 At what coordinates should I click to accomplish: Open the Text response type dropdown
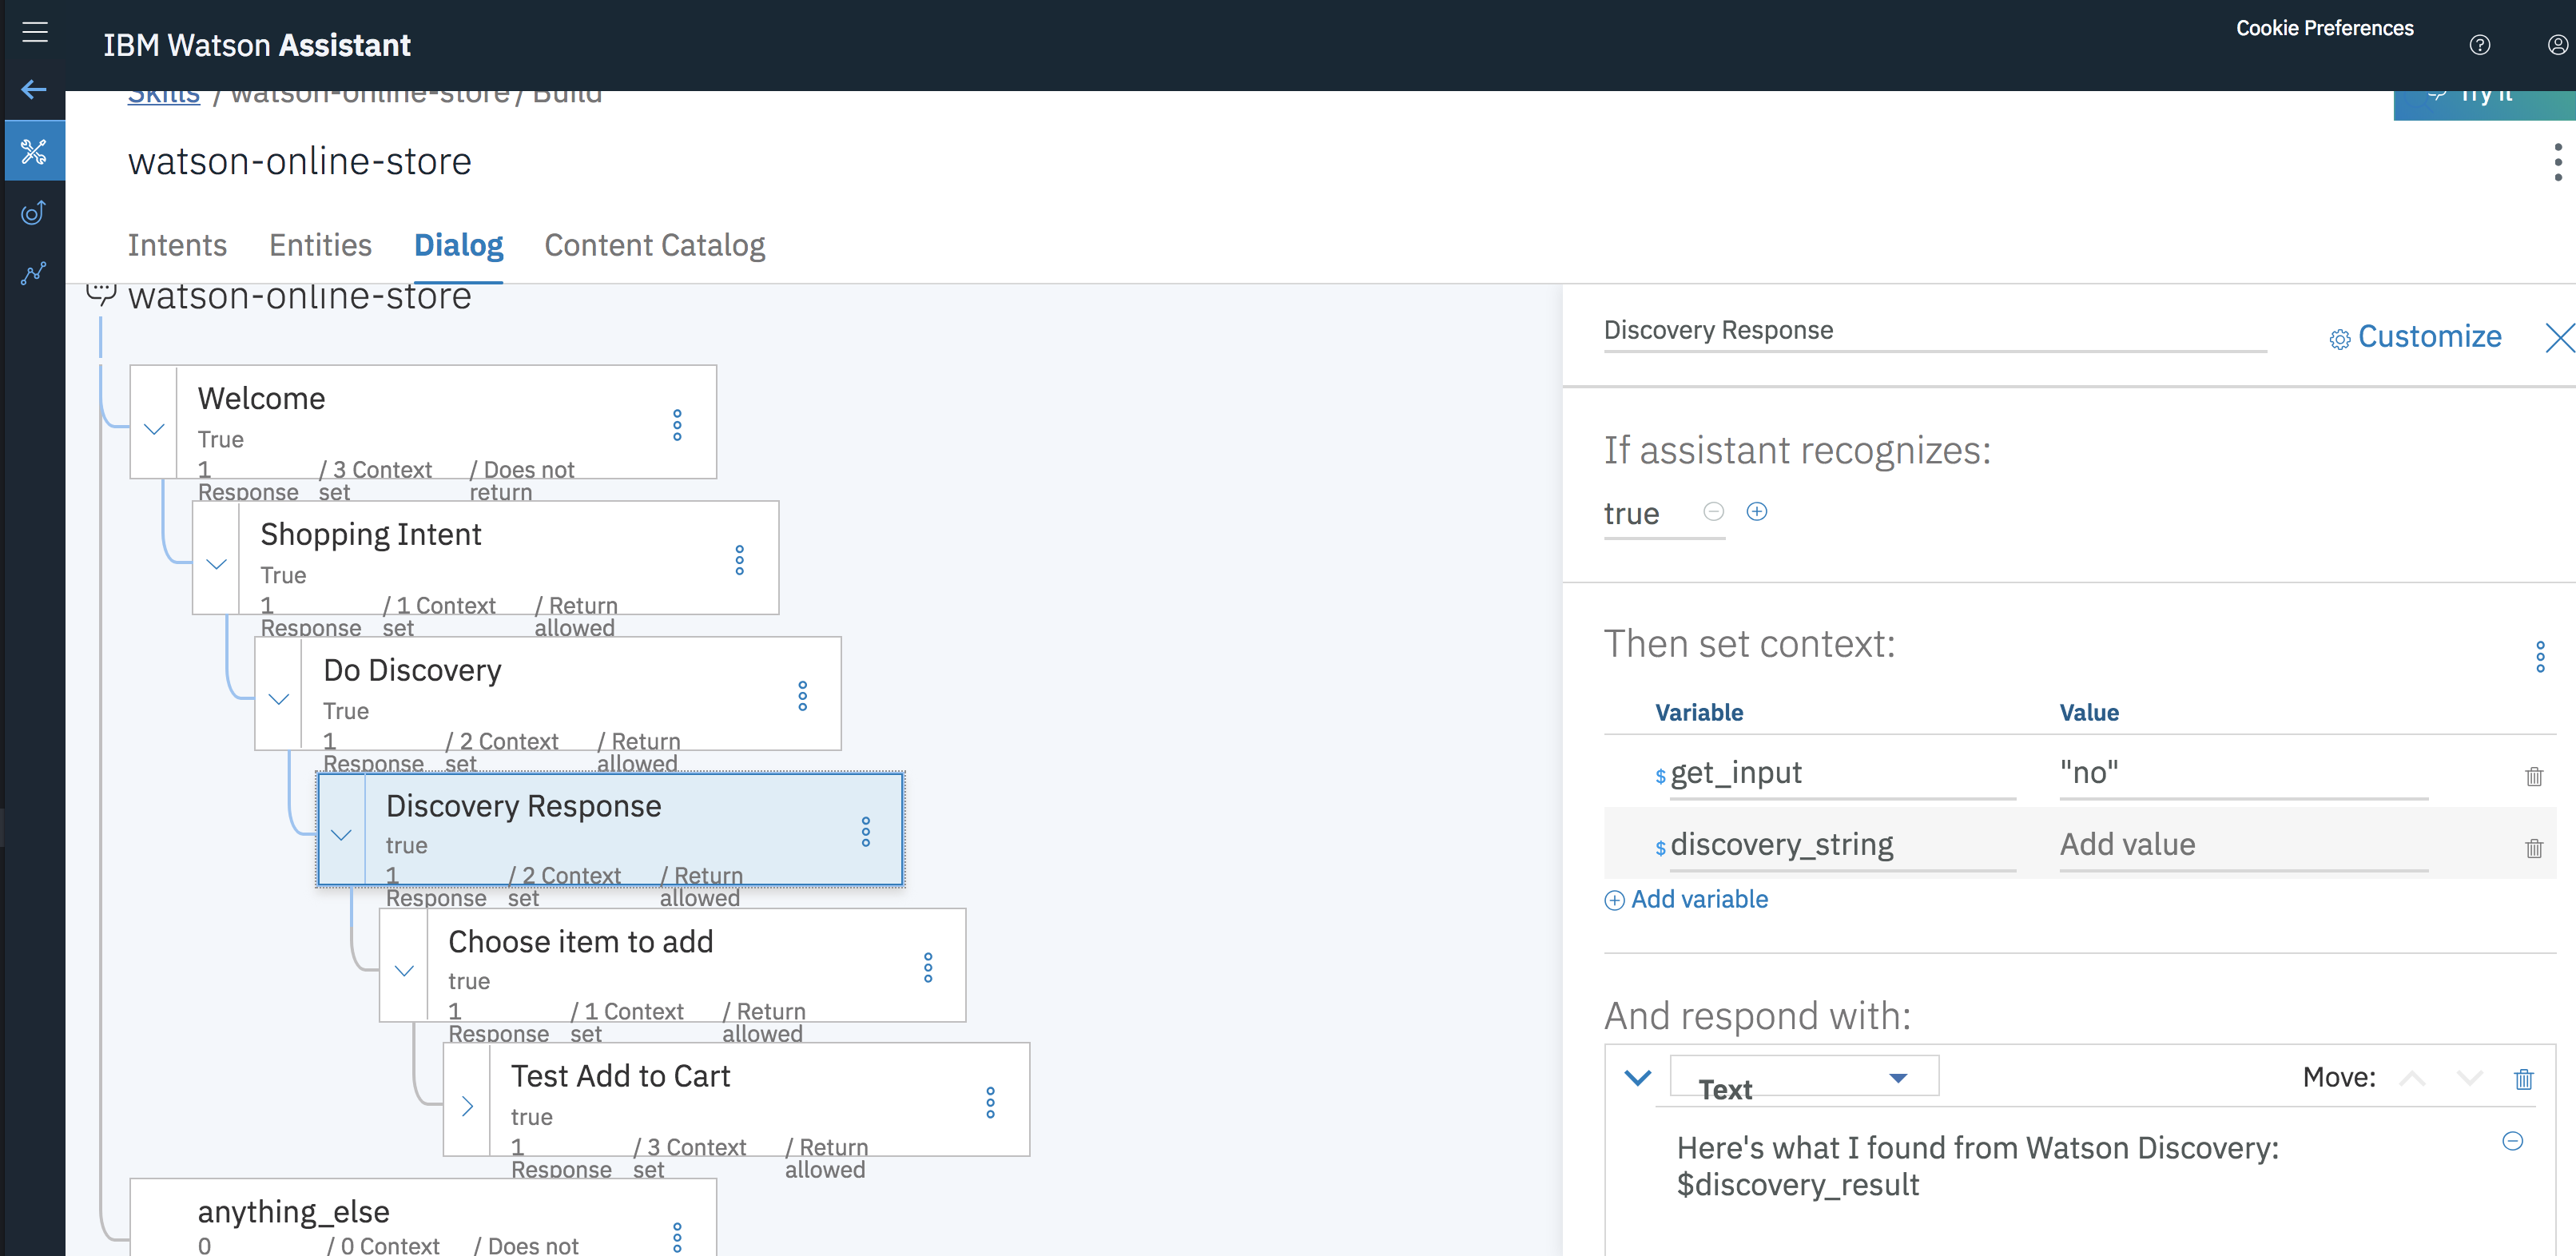tap(1803, 1078)
